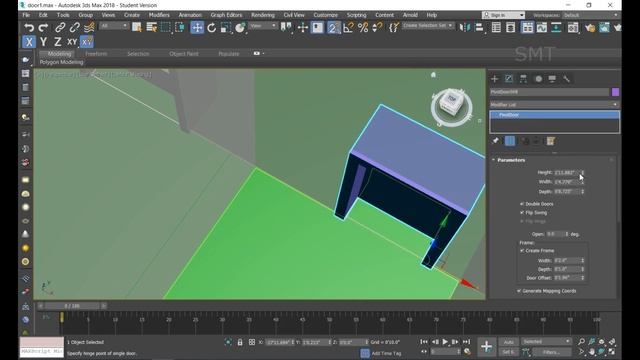Open the Modifiers menu
Image resolution: width=640 pixels, height=360 pixels.
point(159,15)
